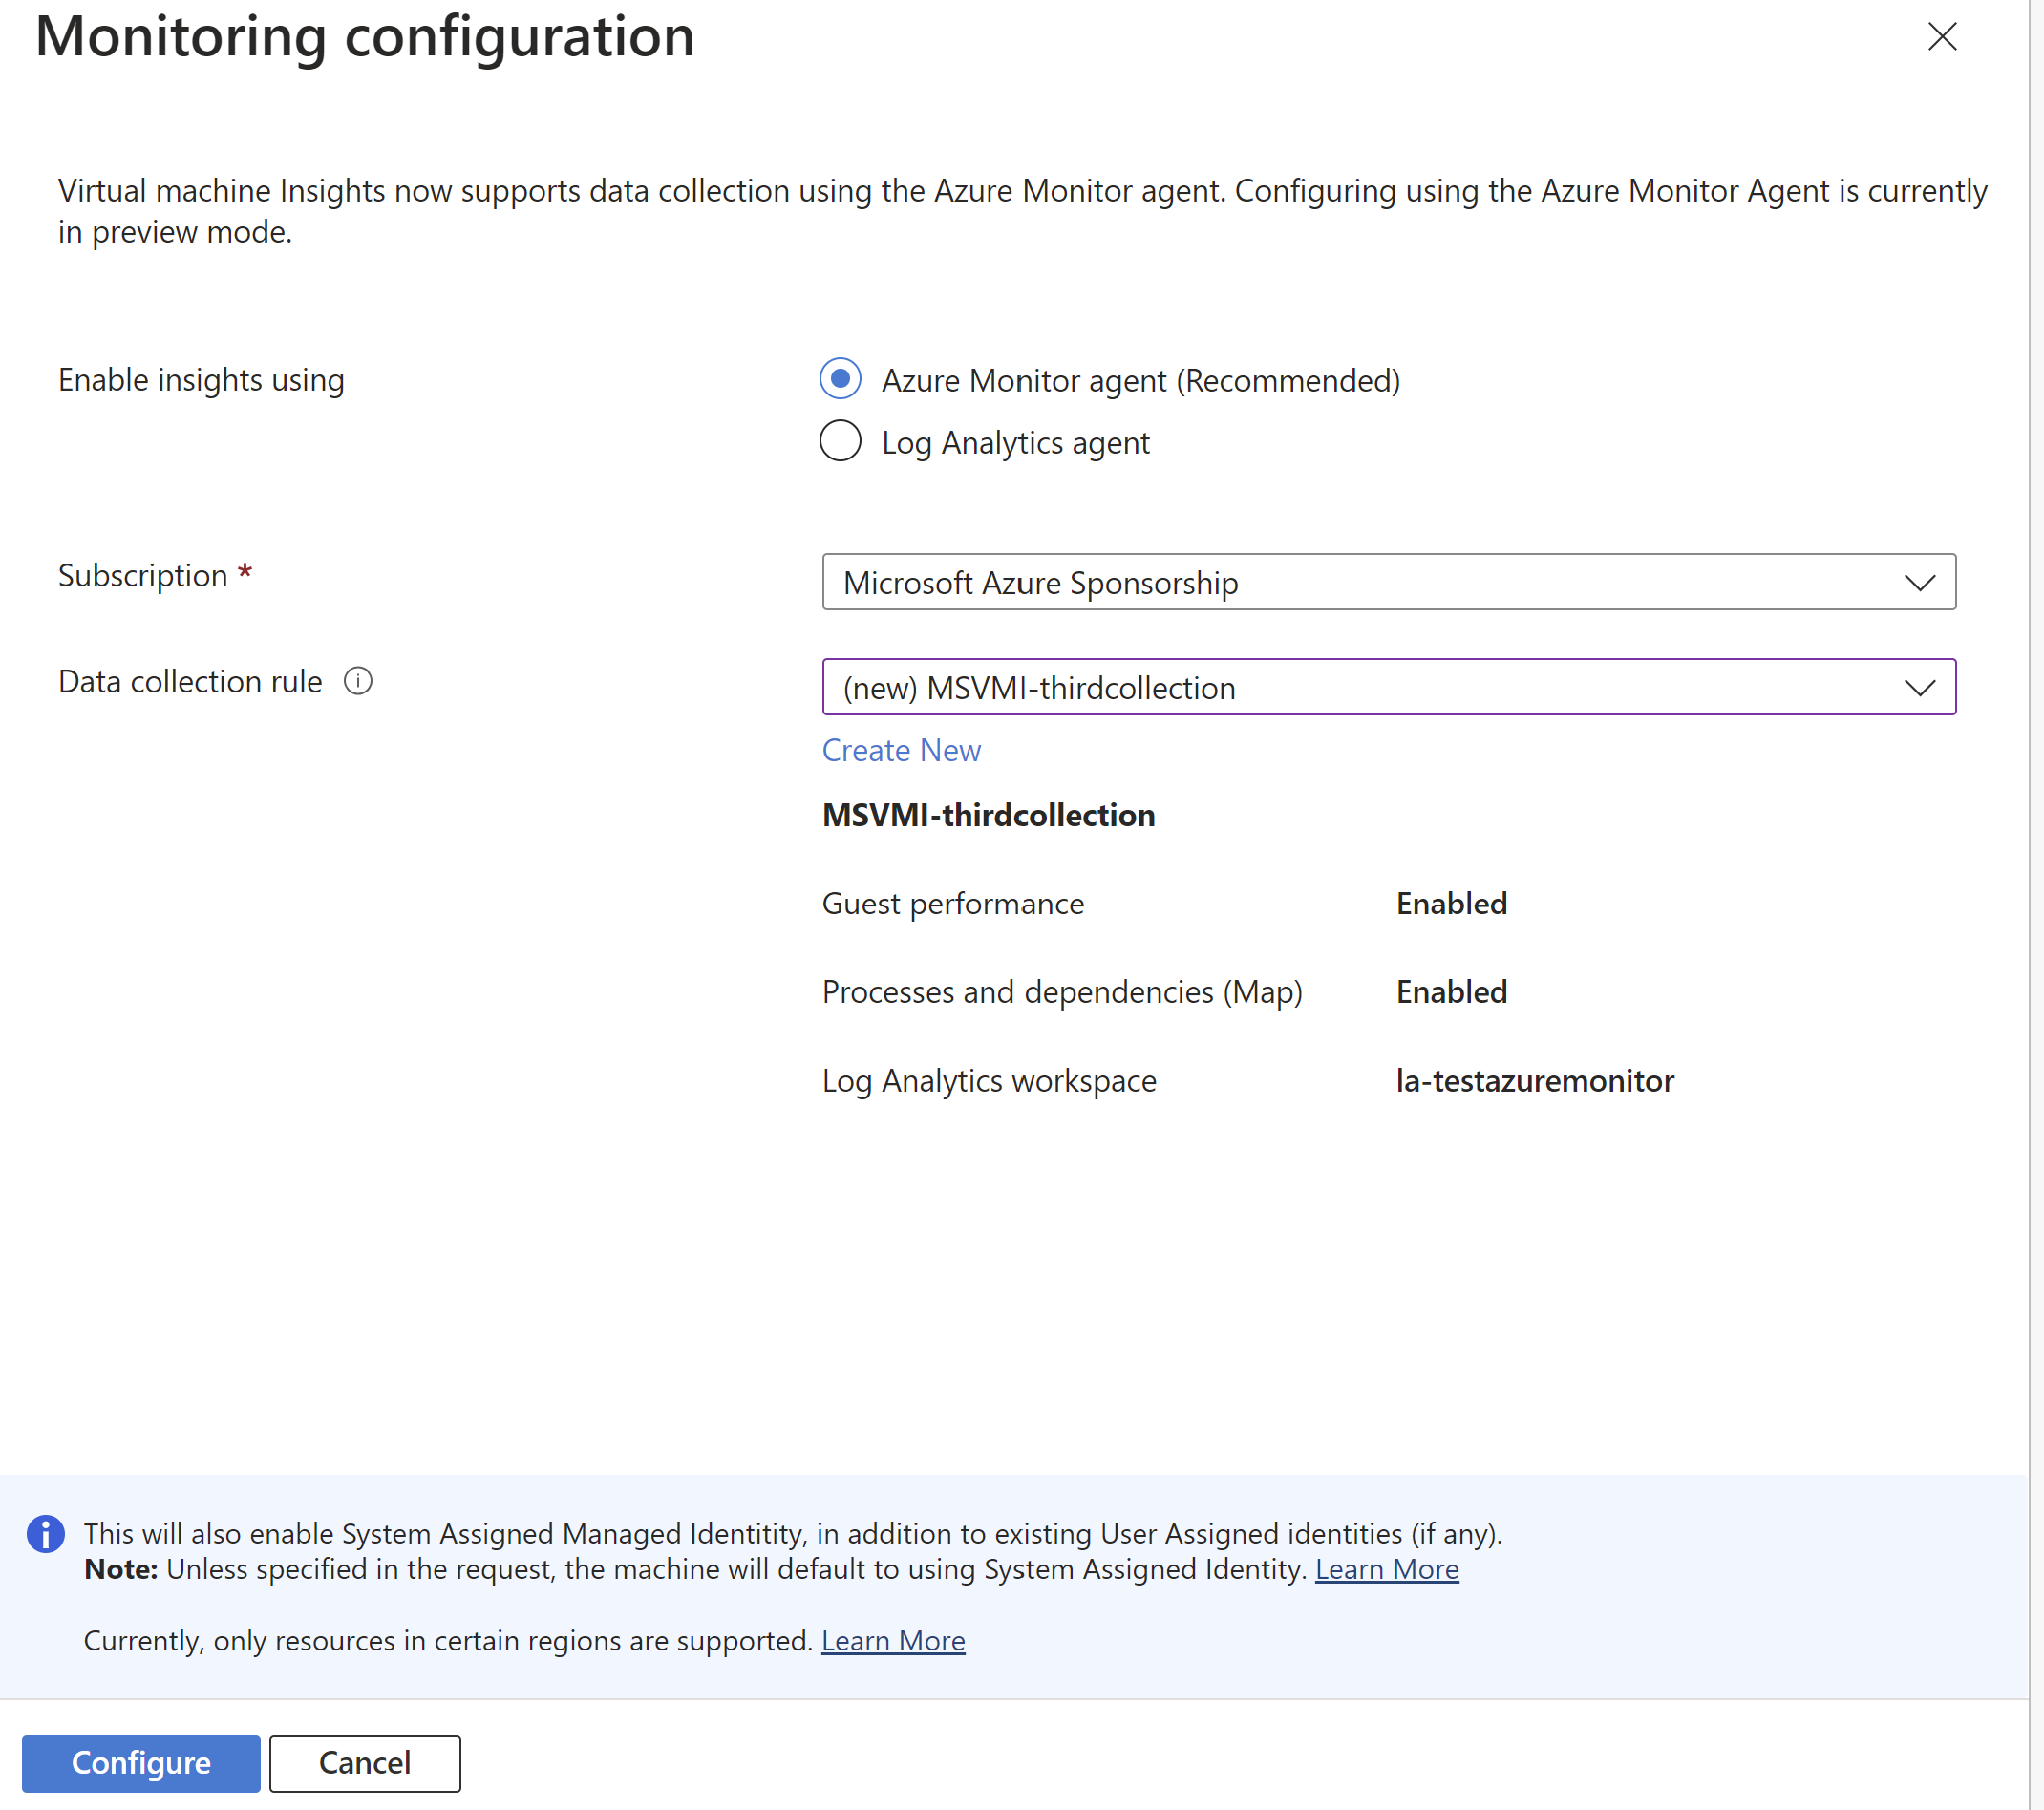This screenshot has width=2044, height=1810.
Task: Open the Data collection rule chevron arrow
Action: 1919,687
